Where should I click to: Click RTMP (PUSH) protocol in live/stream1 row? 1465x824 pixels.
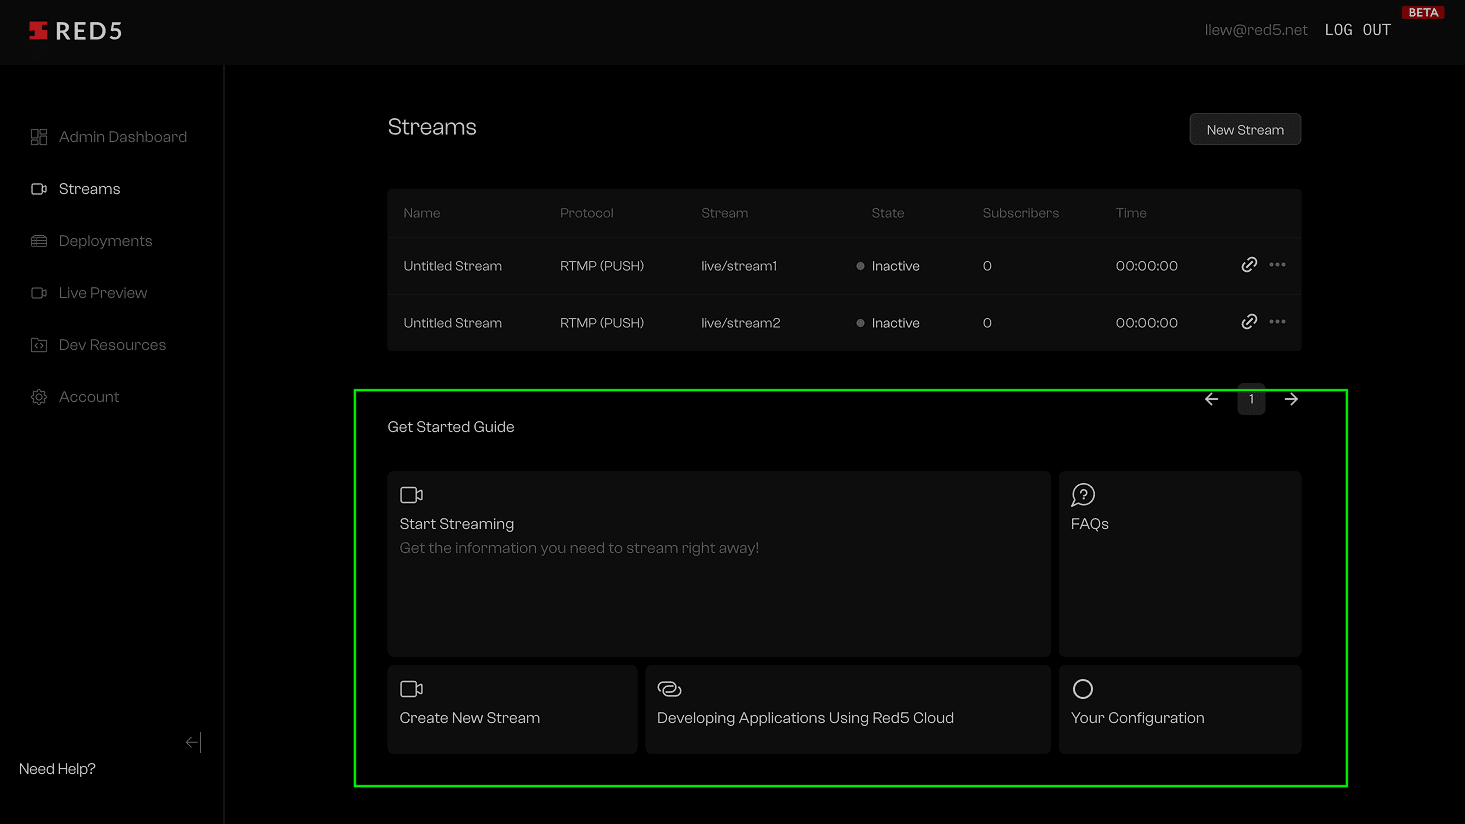(602, 266)
